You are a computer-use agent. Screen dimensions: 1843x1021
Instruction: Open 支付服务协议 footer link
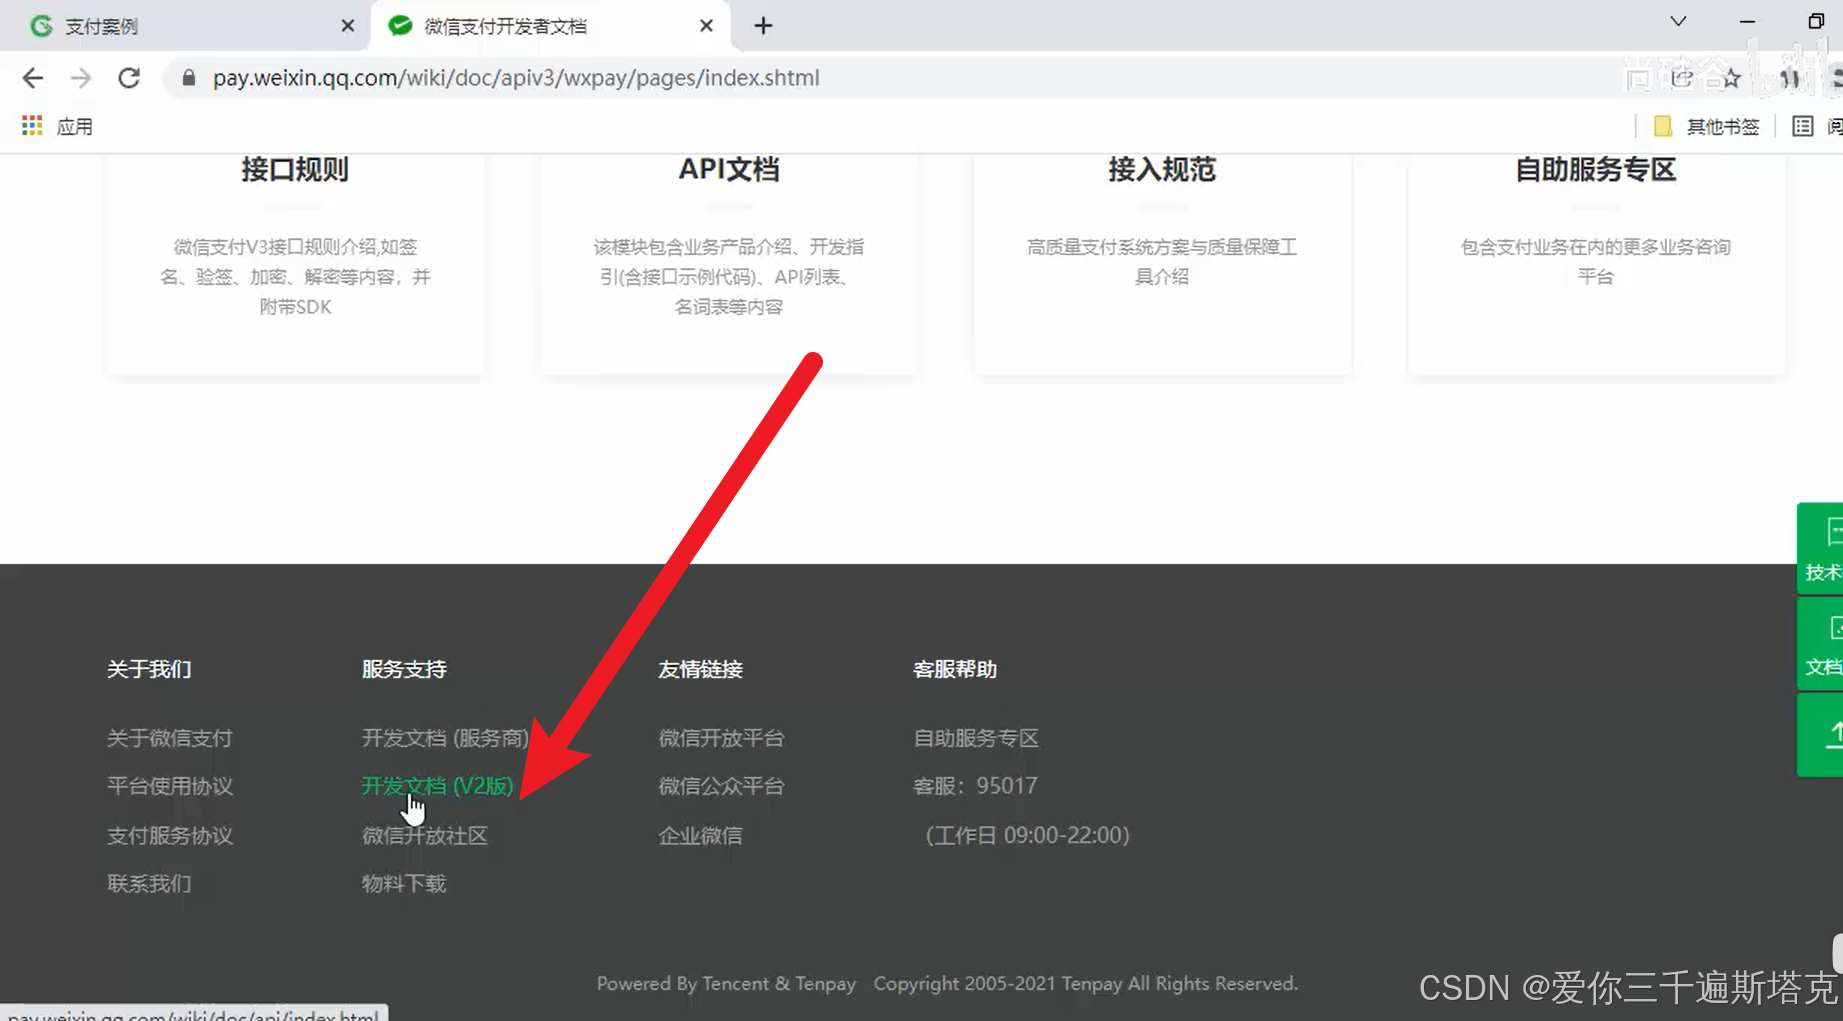[x=170, y=835]
